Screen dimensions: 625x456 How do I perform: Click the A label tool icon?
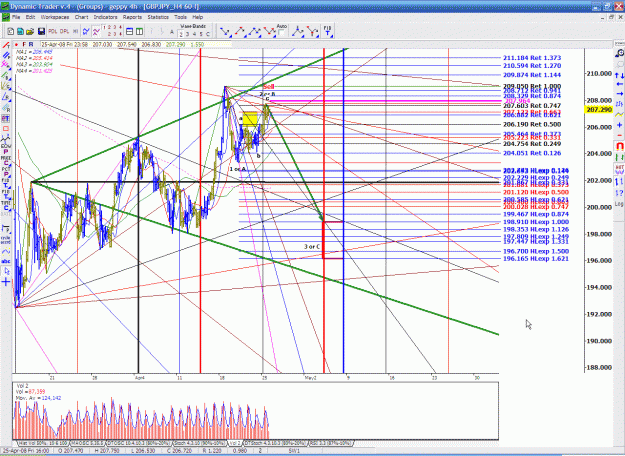tap(172, 31)
